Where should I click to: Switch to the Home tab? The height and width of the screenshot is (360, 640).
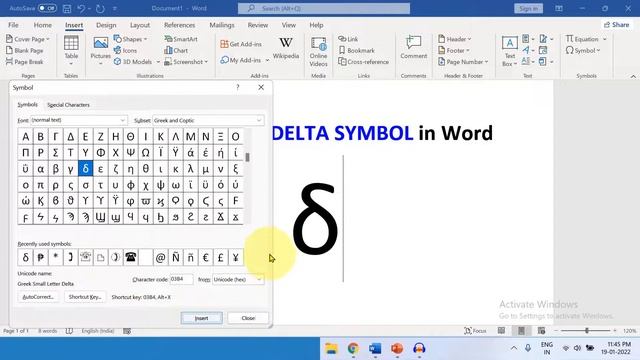pos(42,25)
